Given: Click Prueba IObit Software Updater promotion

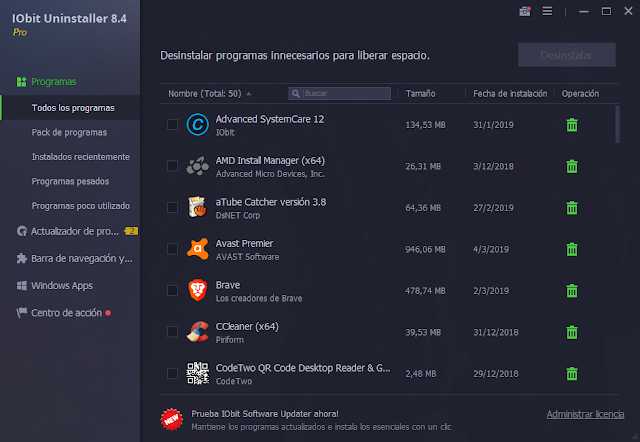Looking at the screenshot, I should [265, 414].
